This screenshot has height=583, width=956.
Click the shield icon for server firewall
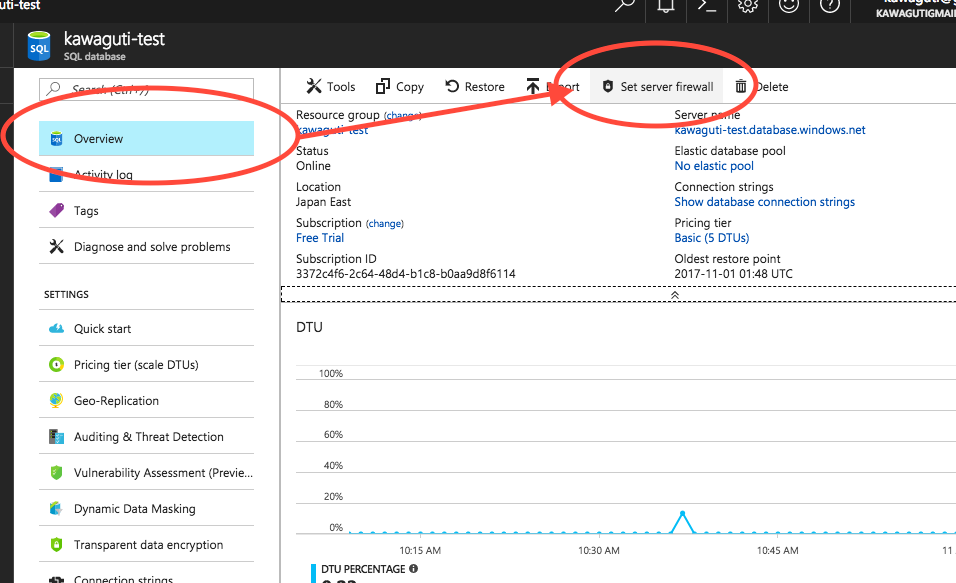click(607, 87)
